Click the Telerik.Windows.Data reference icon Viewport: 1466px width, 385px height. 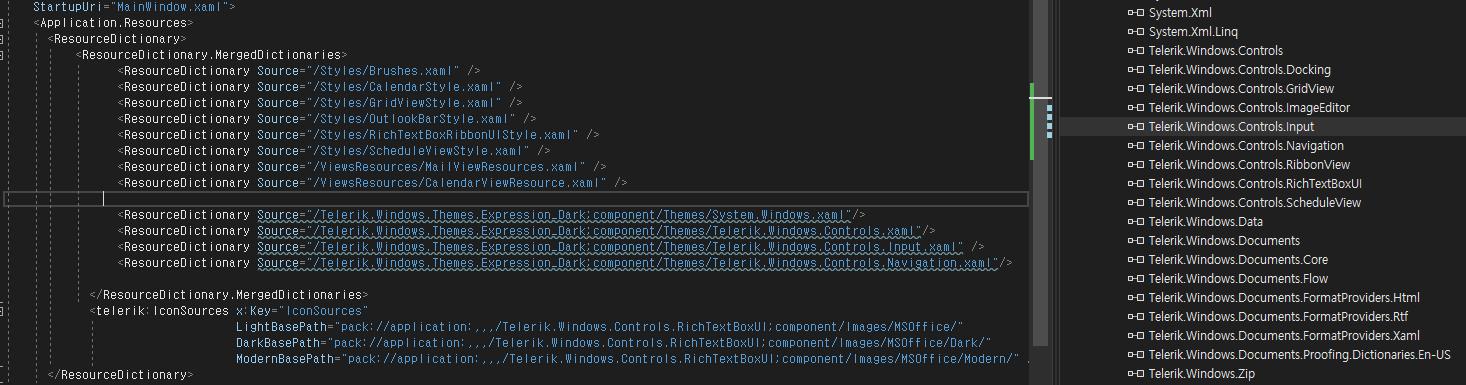tap(1135, 221)
